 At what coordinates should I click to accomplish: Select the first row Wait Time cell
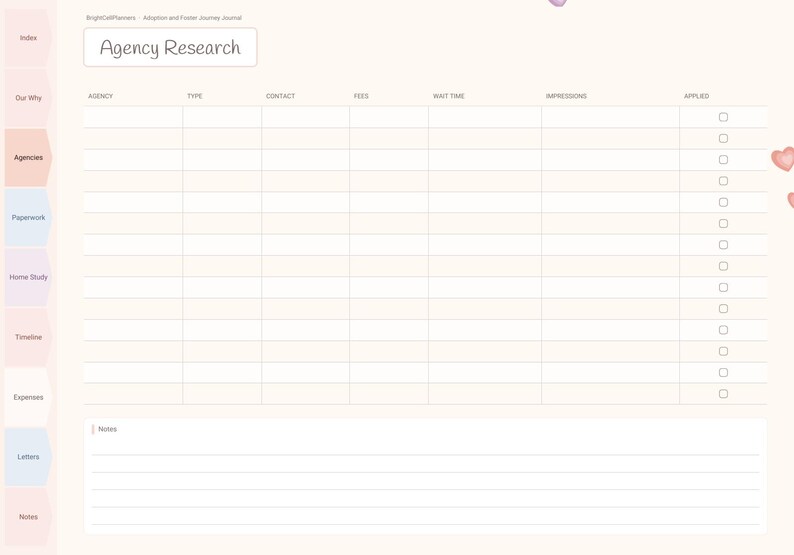485,117
